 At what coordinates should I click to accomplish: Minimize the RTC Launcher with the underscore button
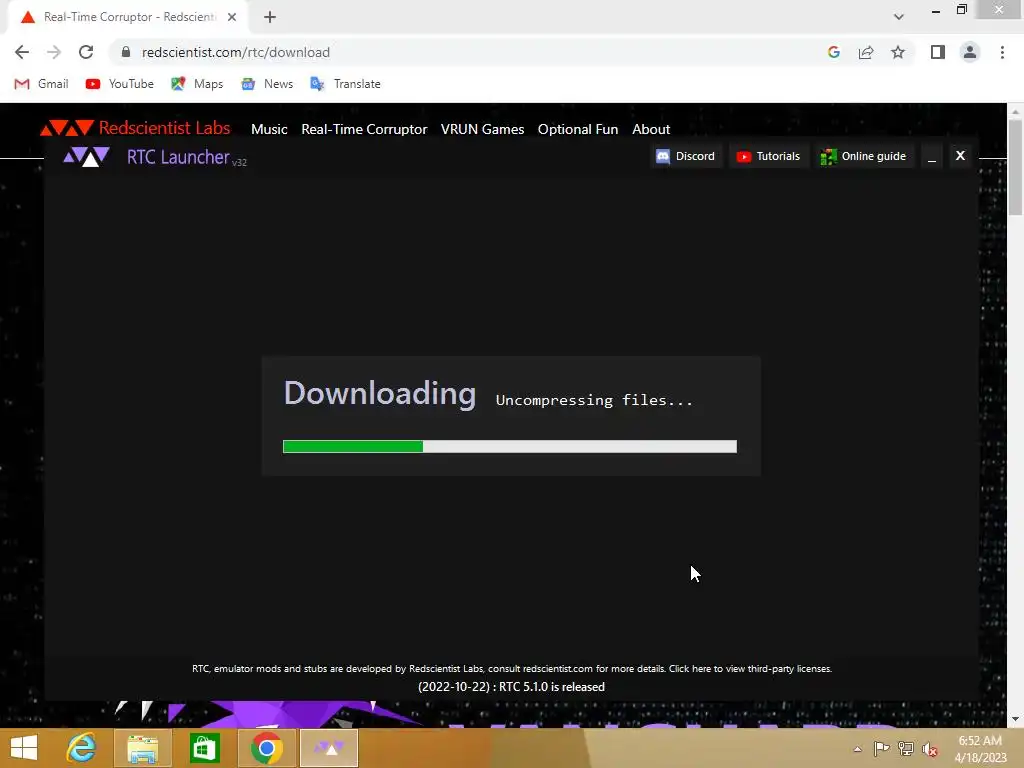click(932, 156)
